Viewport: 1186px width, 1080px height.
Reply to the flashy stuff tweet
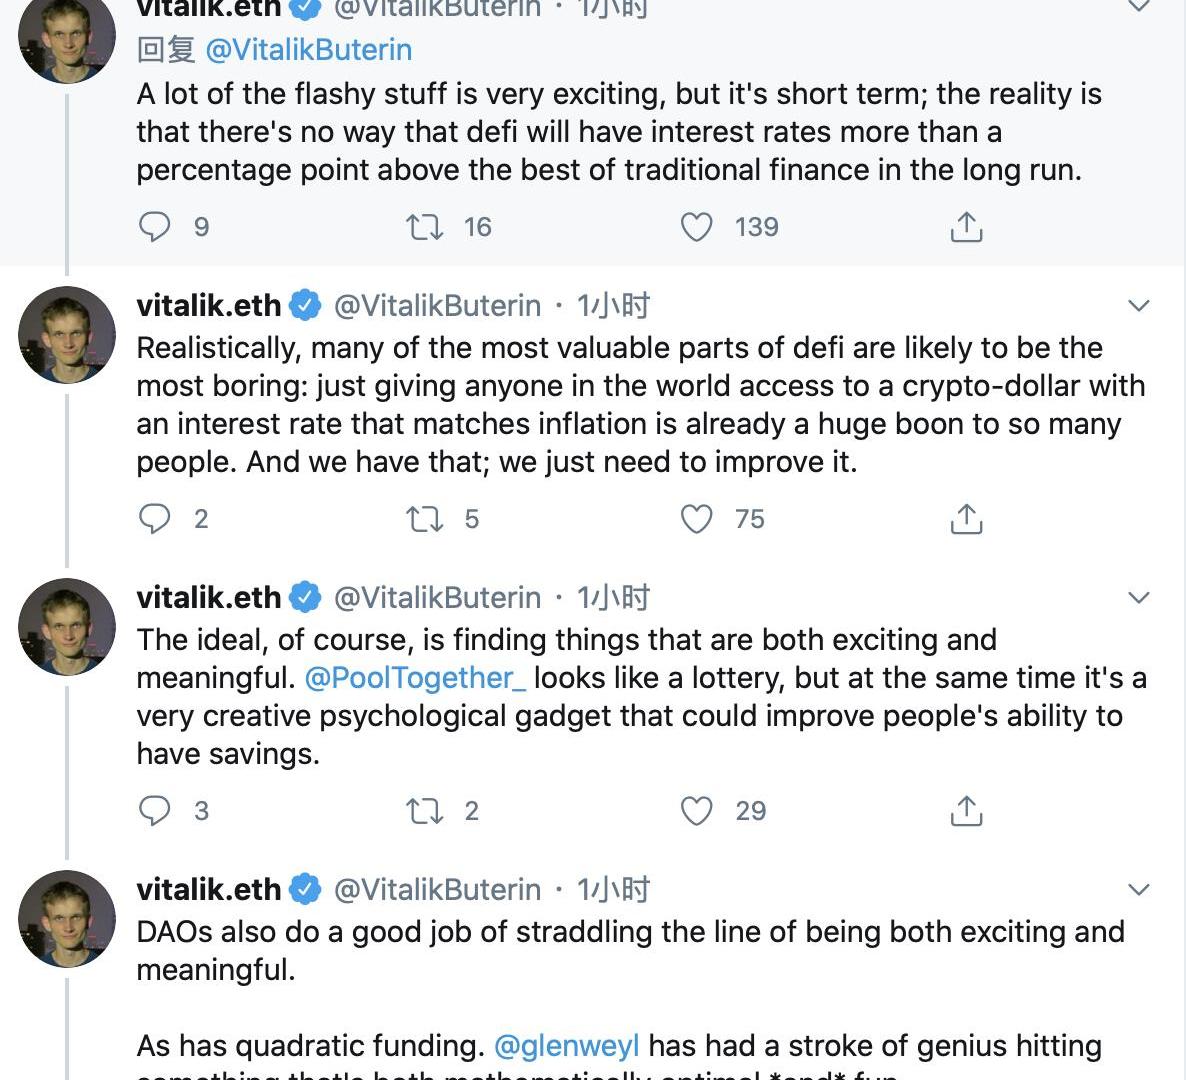pyautogui.click(x=155, y=227)
